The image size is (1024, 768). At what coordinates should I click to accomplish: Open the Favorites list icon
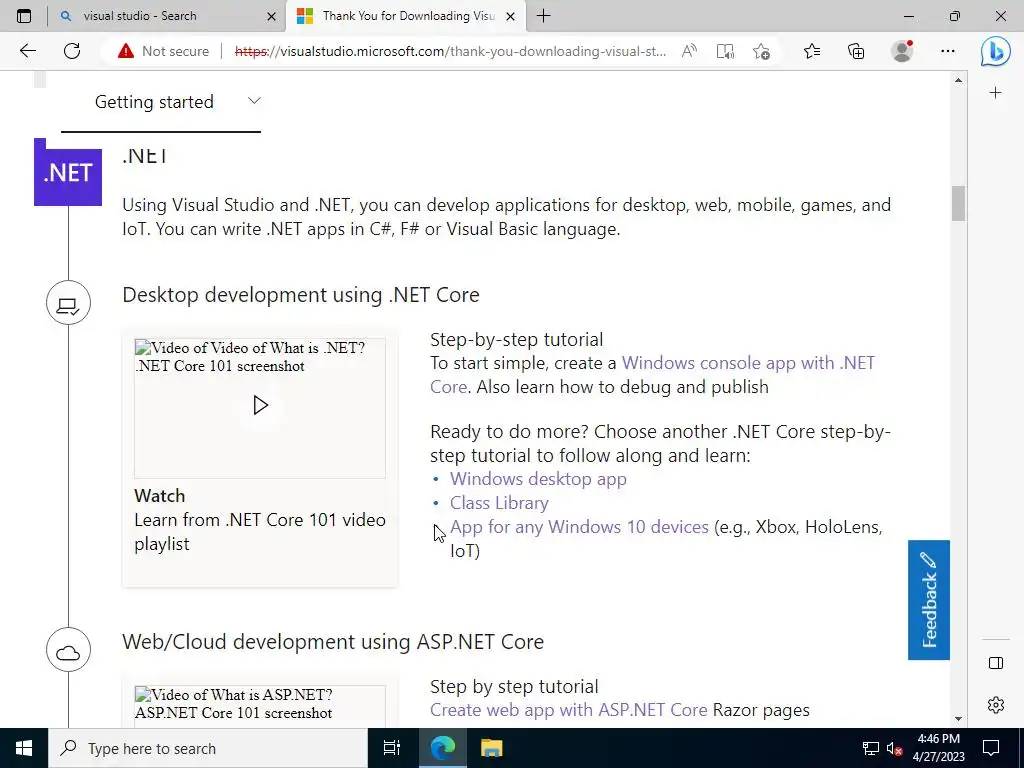tap(812, 51)
